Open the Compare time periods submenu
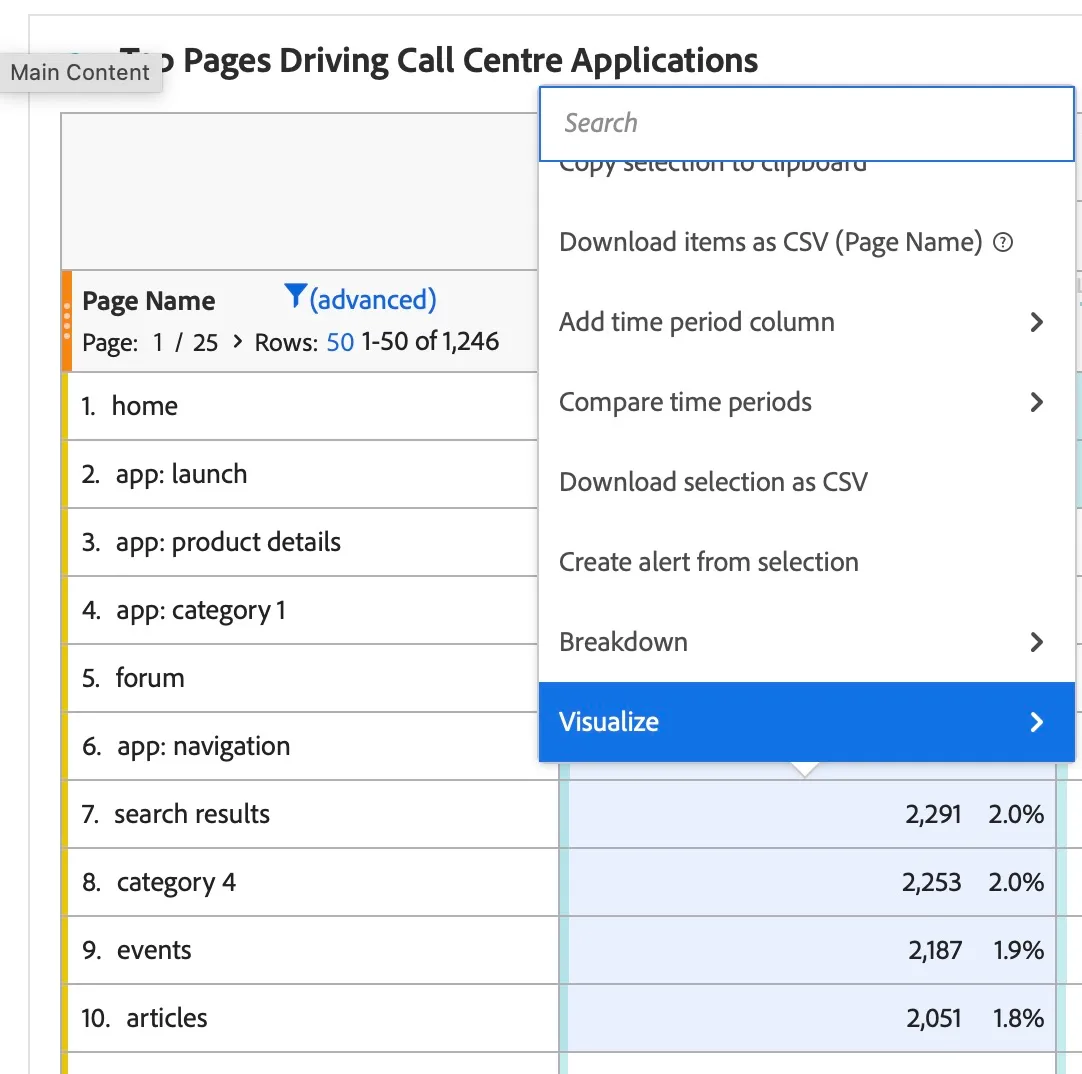Image resolution: width=1082 pixels, height=1074 pixels. point(806,402)
